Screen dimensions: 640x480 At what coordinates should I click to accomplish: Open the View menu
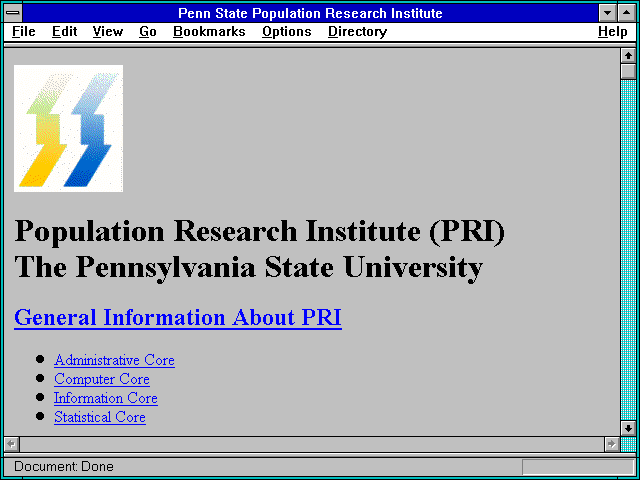[x=108, y=32]
